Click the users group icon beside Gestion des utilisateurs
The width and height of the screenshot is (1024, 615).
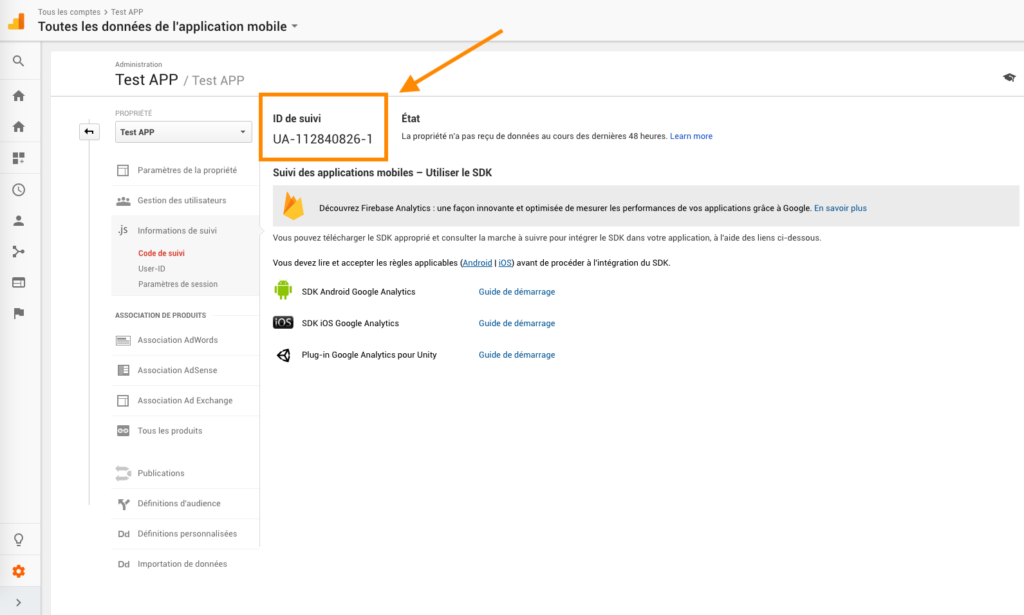[123, 201]
